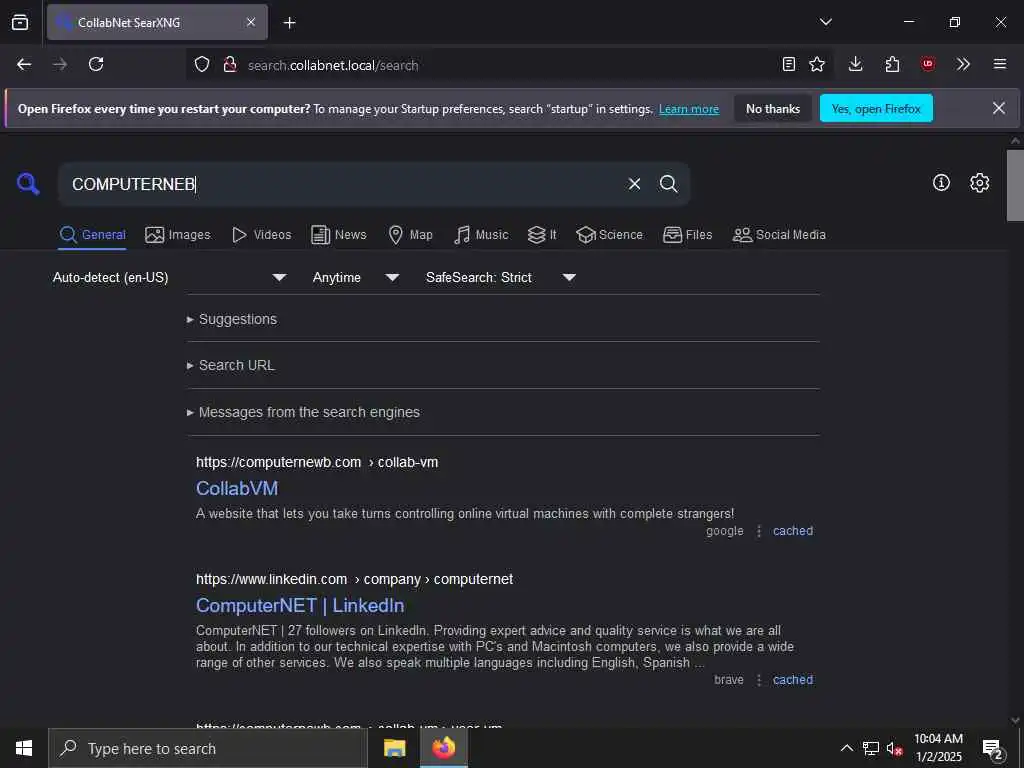The image size is (1024, 768).
Task: Click the page vertical scrollbar thumb
Action: [1015, 185]
